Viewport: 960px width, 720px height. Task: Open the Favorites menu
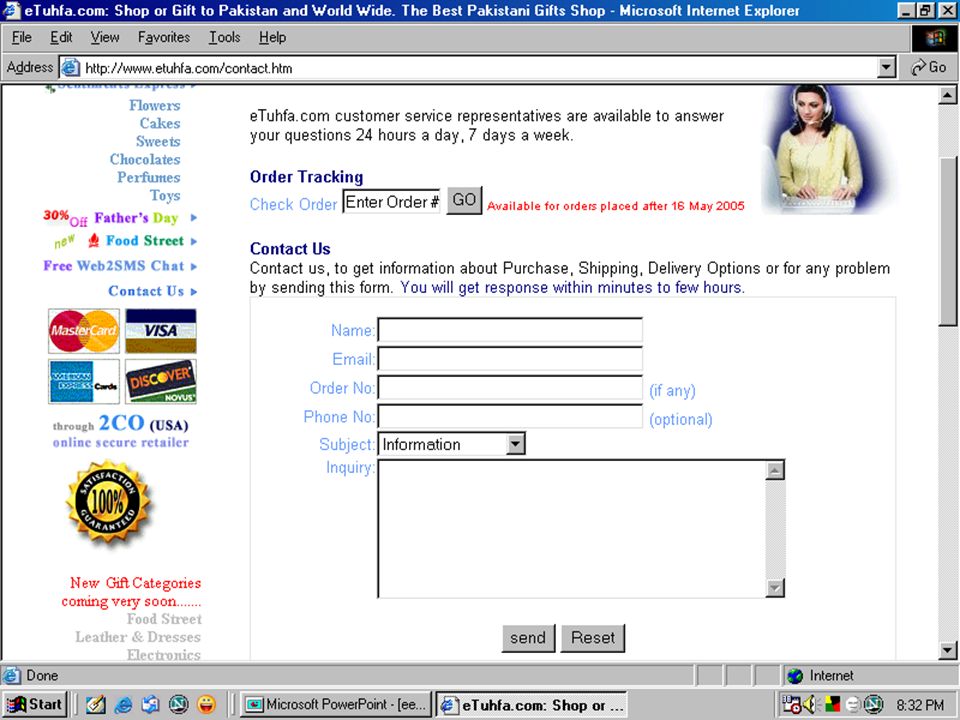163,37
